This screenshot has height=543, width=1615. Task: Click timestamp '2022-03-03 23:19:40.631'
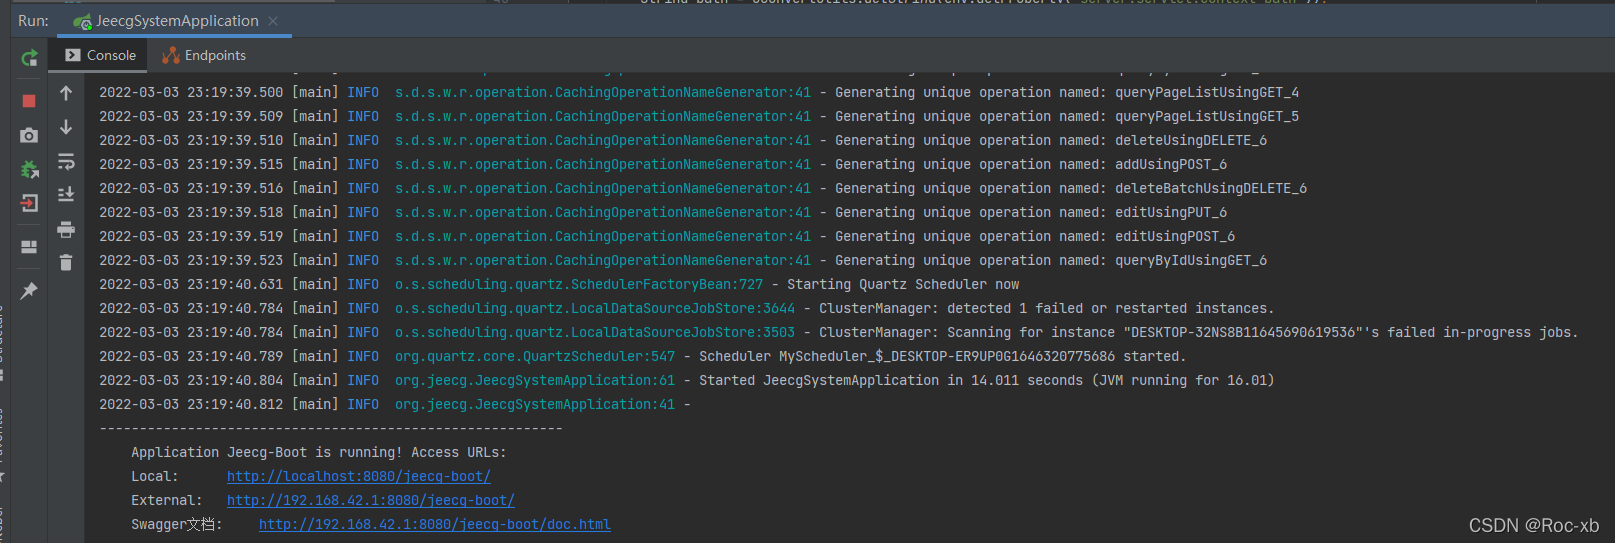click(x=191, y=284)
